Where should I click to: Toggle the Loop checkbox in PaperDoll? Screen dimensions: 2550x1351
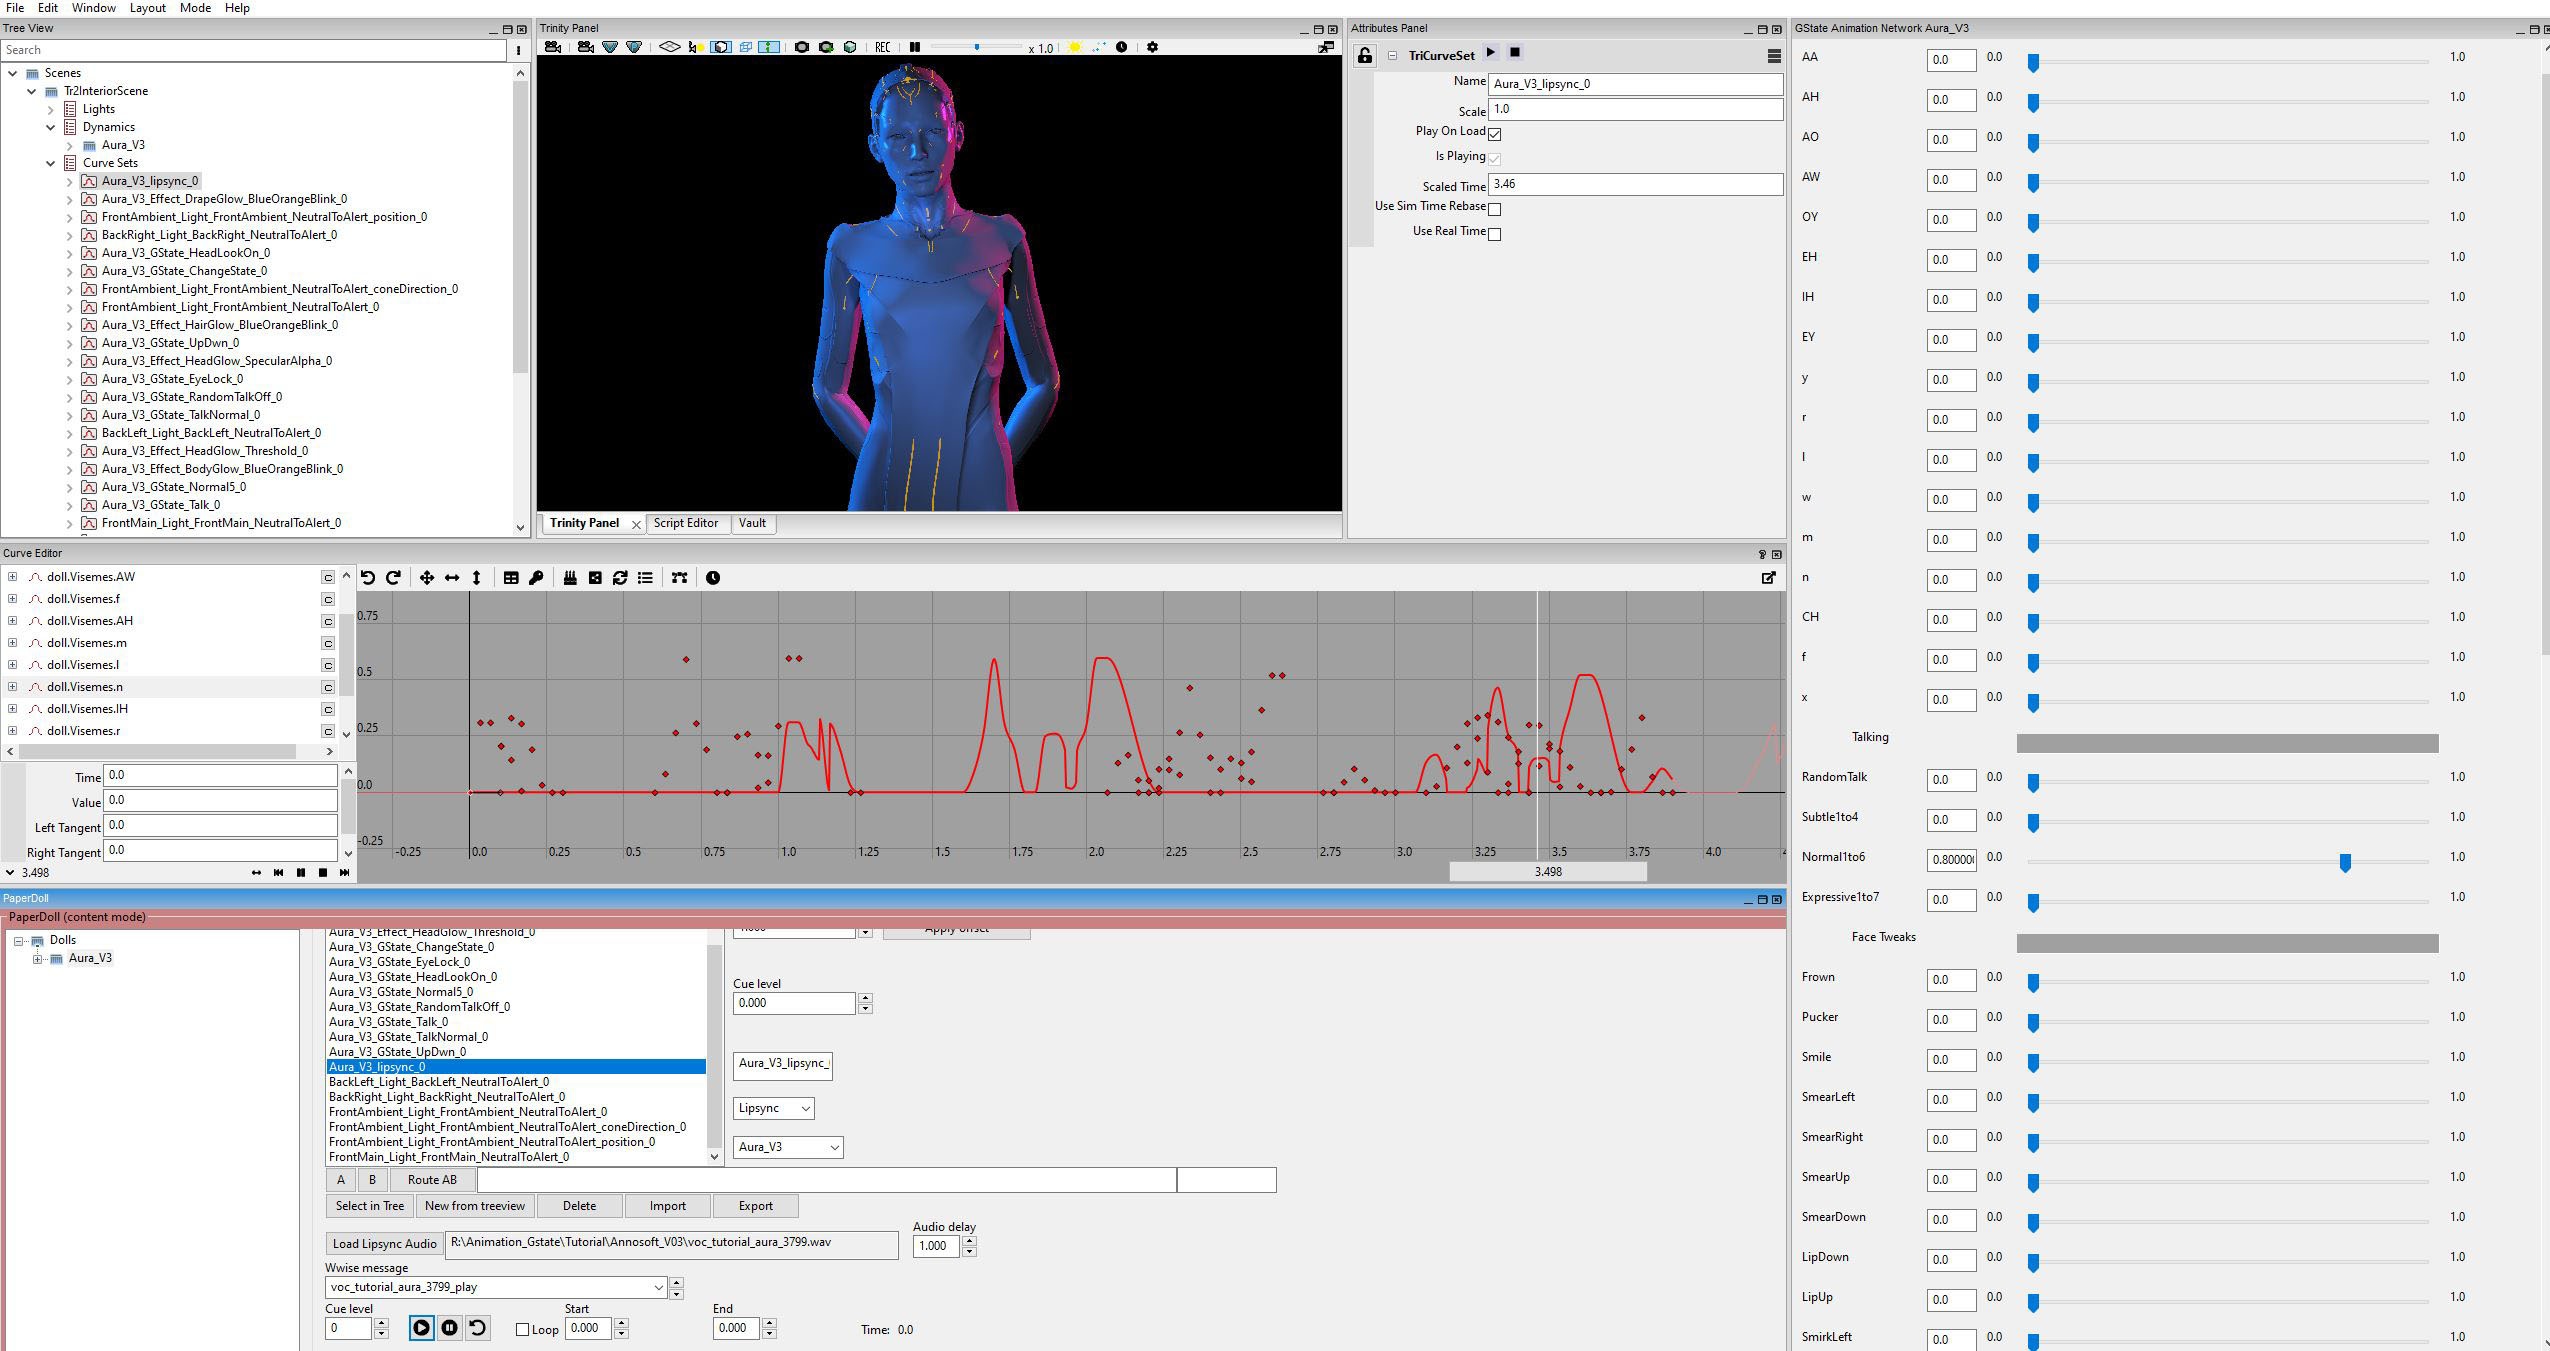coord(522,1330)
